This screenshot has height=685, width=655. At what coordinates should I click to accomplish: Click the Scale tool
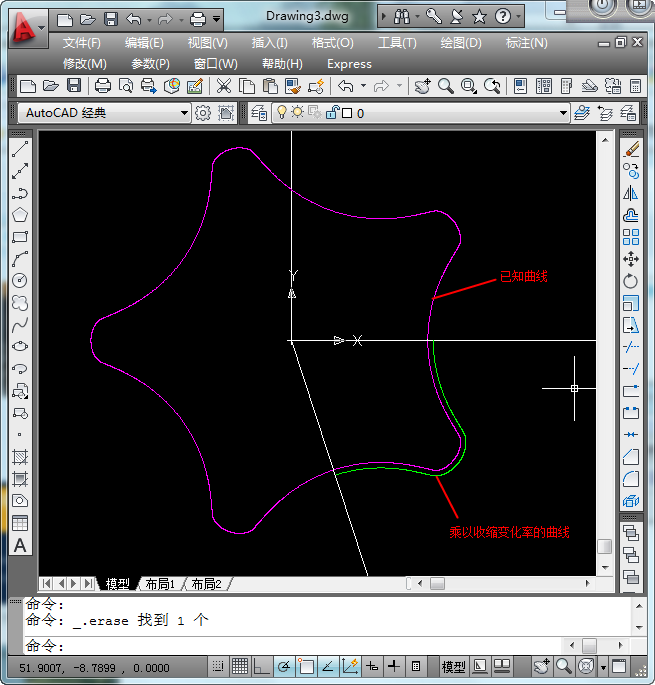631,303
